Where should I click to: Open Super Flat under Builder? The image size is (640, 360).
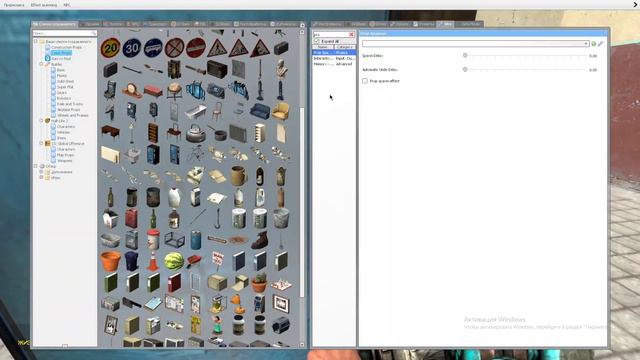pos(65,87)
